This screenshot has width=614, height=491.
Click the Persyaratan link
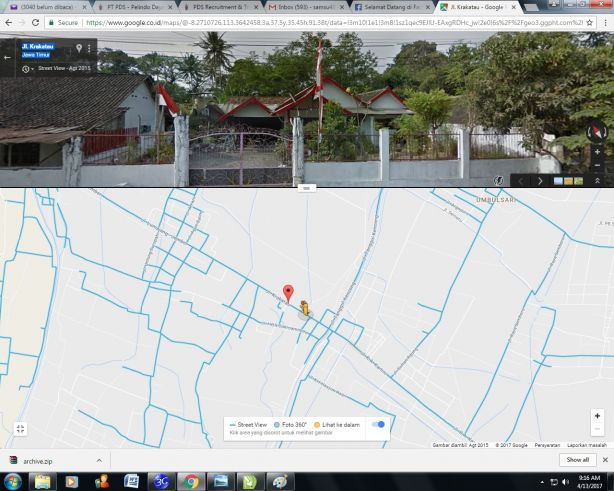(x=547, y=444)
